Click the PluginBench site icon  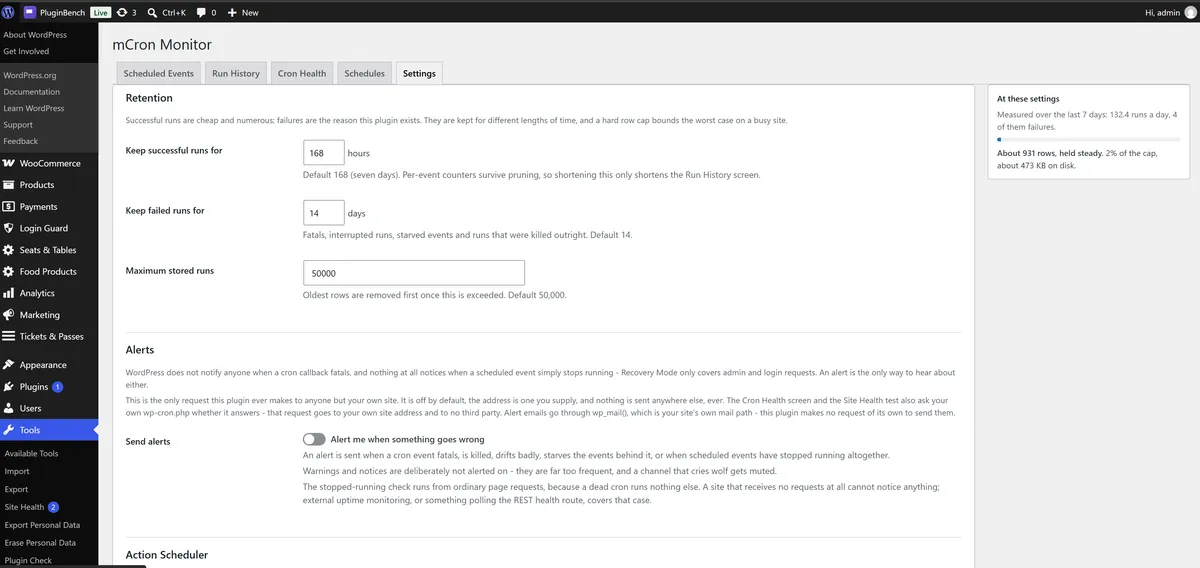pyautogui.click(x=30, y=12)
